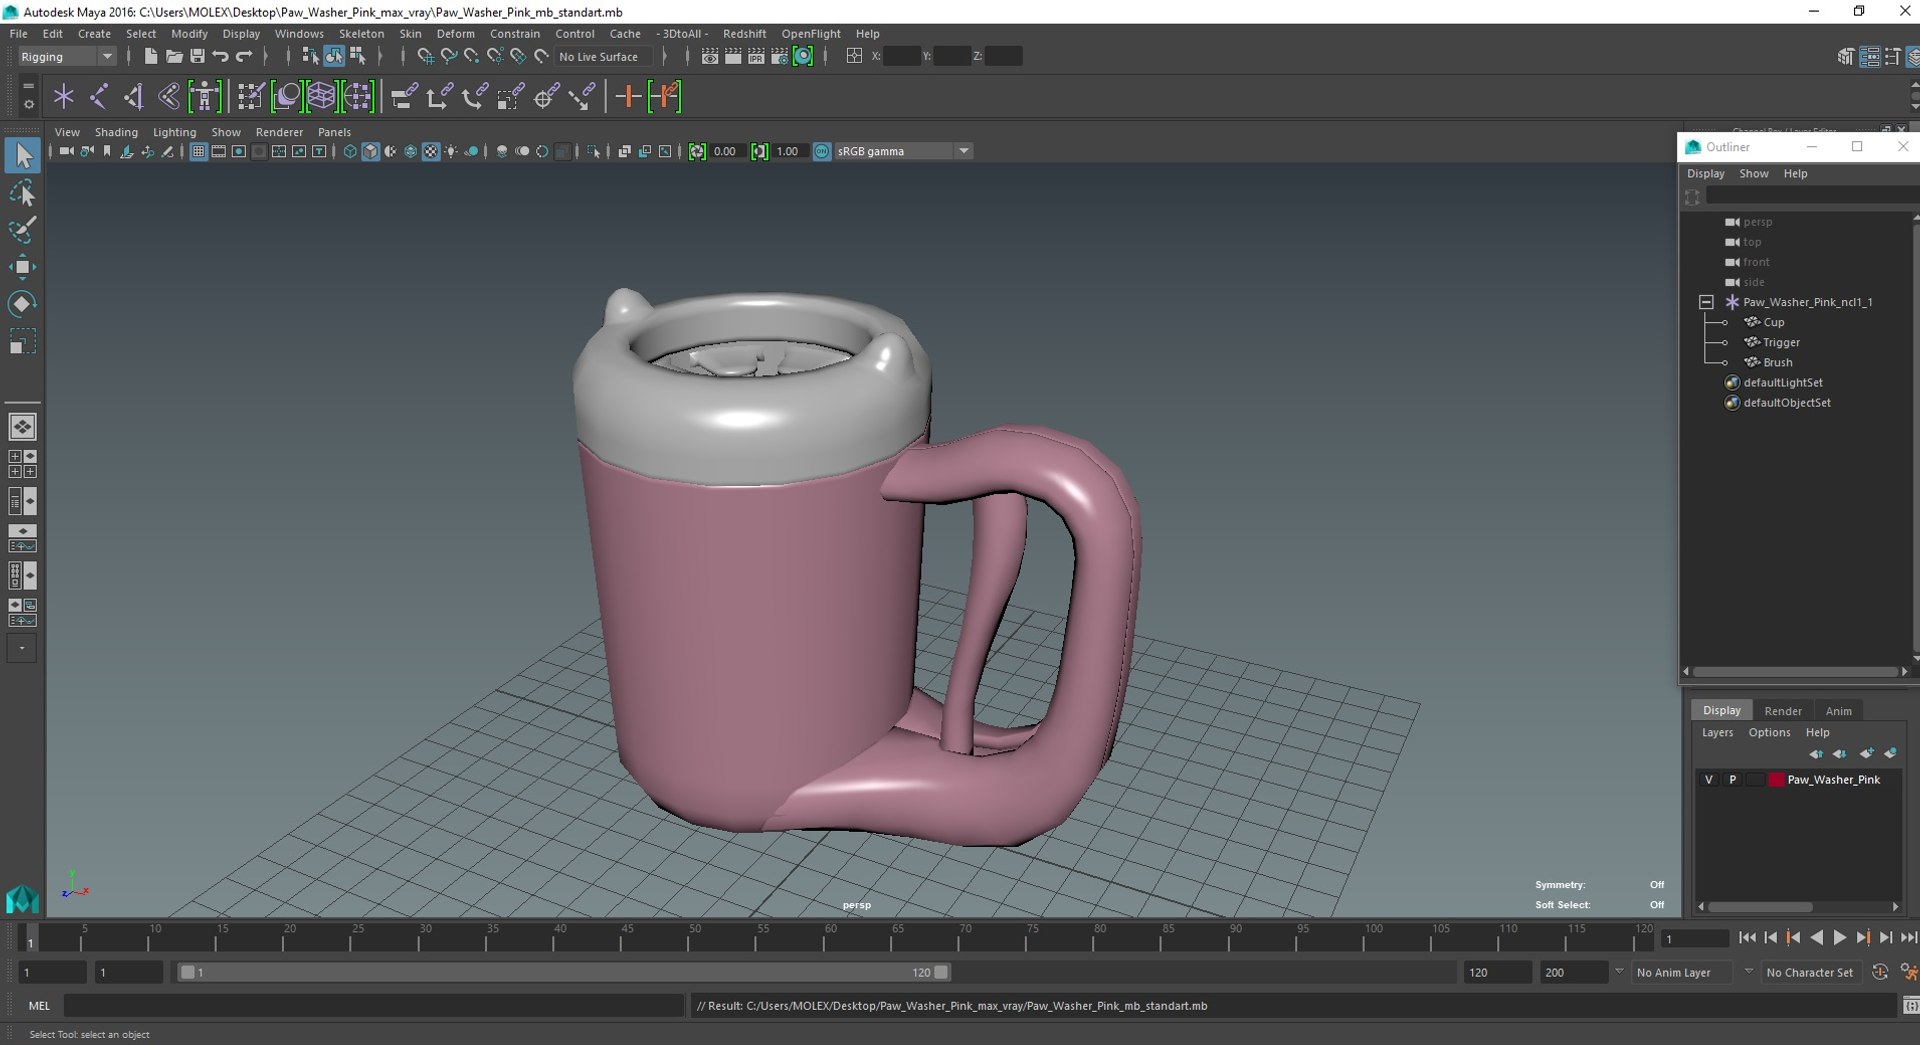The image size is (1920, 1045).
Task: Select the Brush node in Outliner
Action: point(1777,362)
